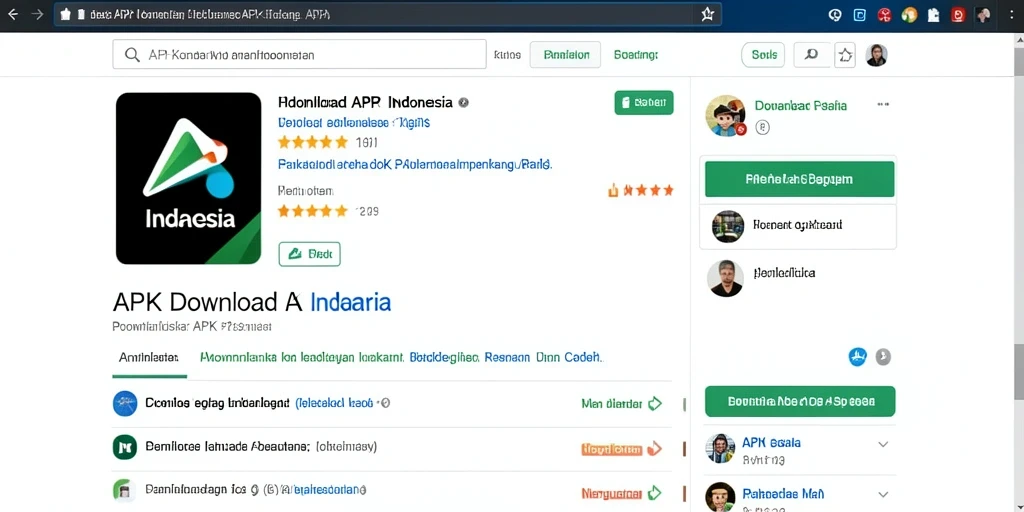Open the blue square extension icon

point(860,15)
